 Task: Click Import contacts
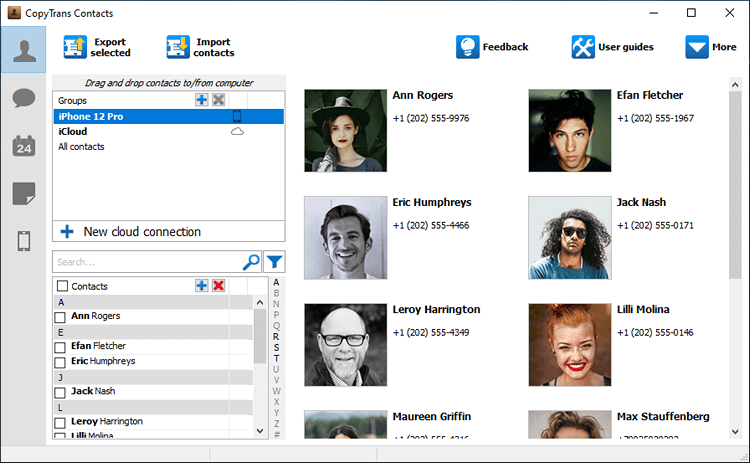(x=200, y=47)
